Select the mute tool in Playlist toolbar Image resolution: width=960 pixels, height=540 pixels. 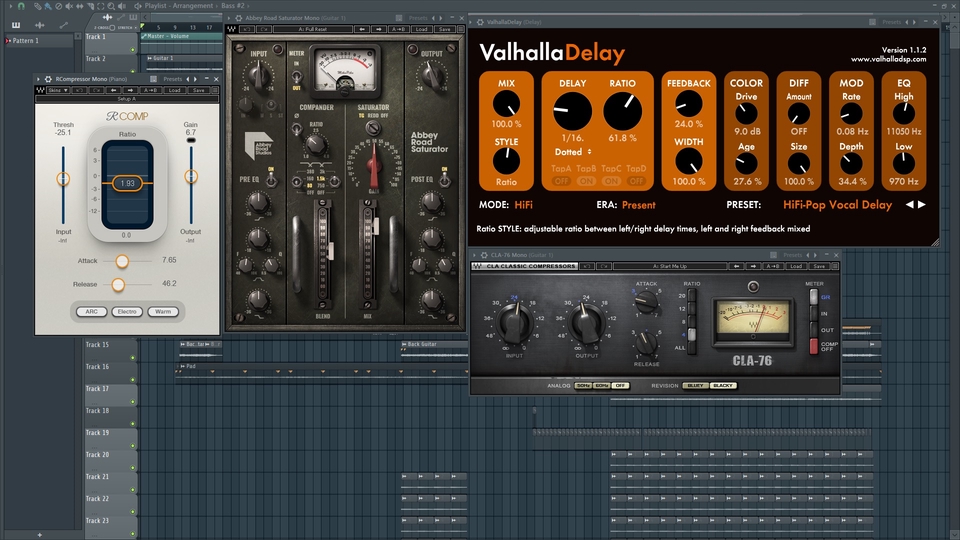[x=69, y=6]
